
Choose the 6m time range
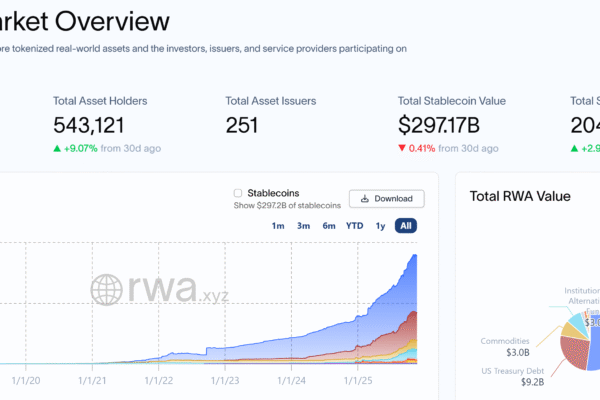coord(328,226)
